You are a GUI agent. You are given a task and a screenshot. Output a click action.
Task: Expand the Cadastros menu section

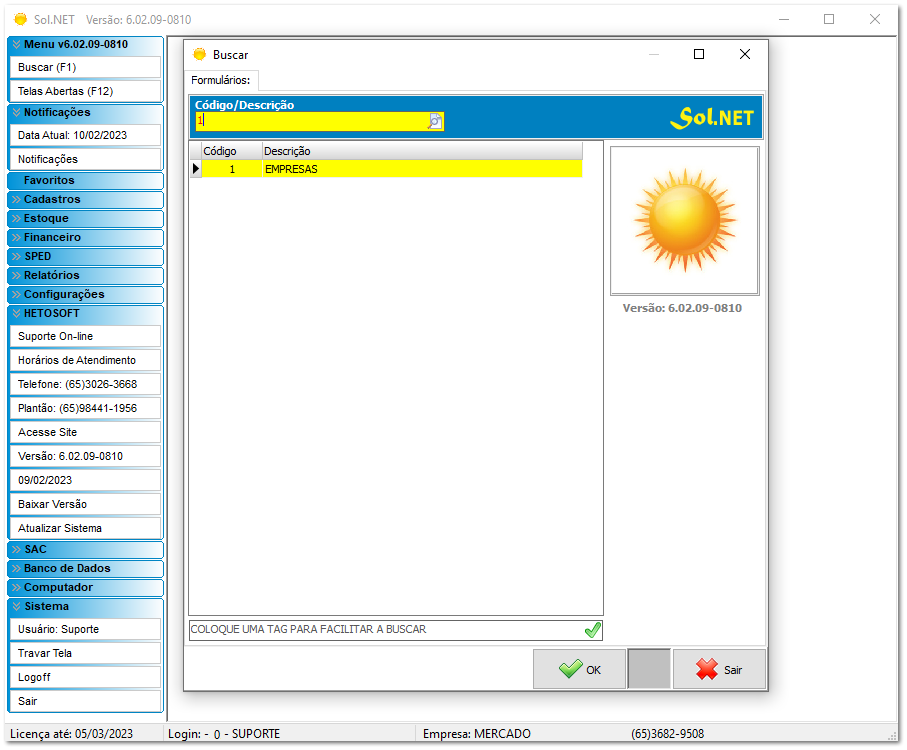click(x=85, y=200)
